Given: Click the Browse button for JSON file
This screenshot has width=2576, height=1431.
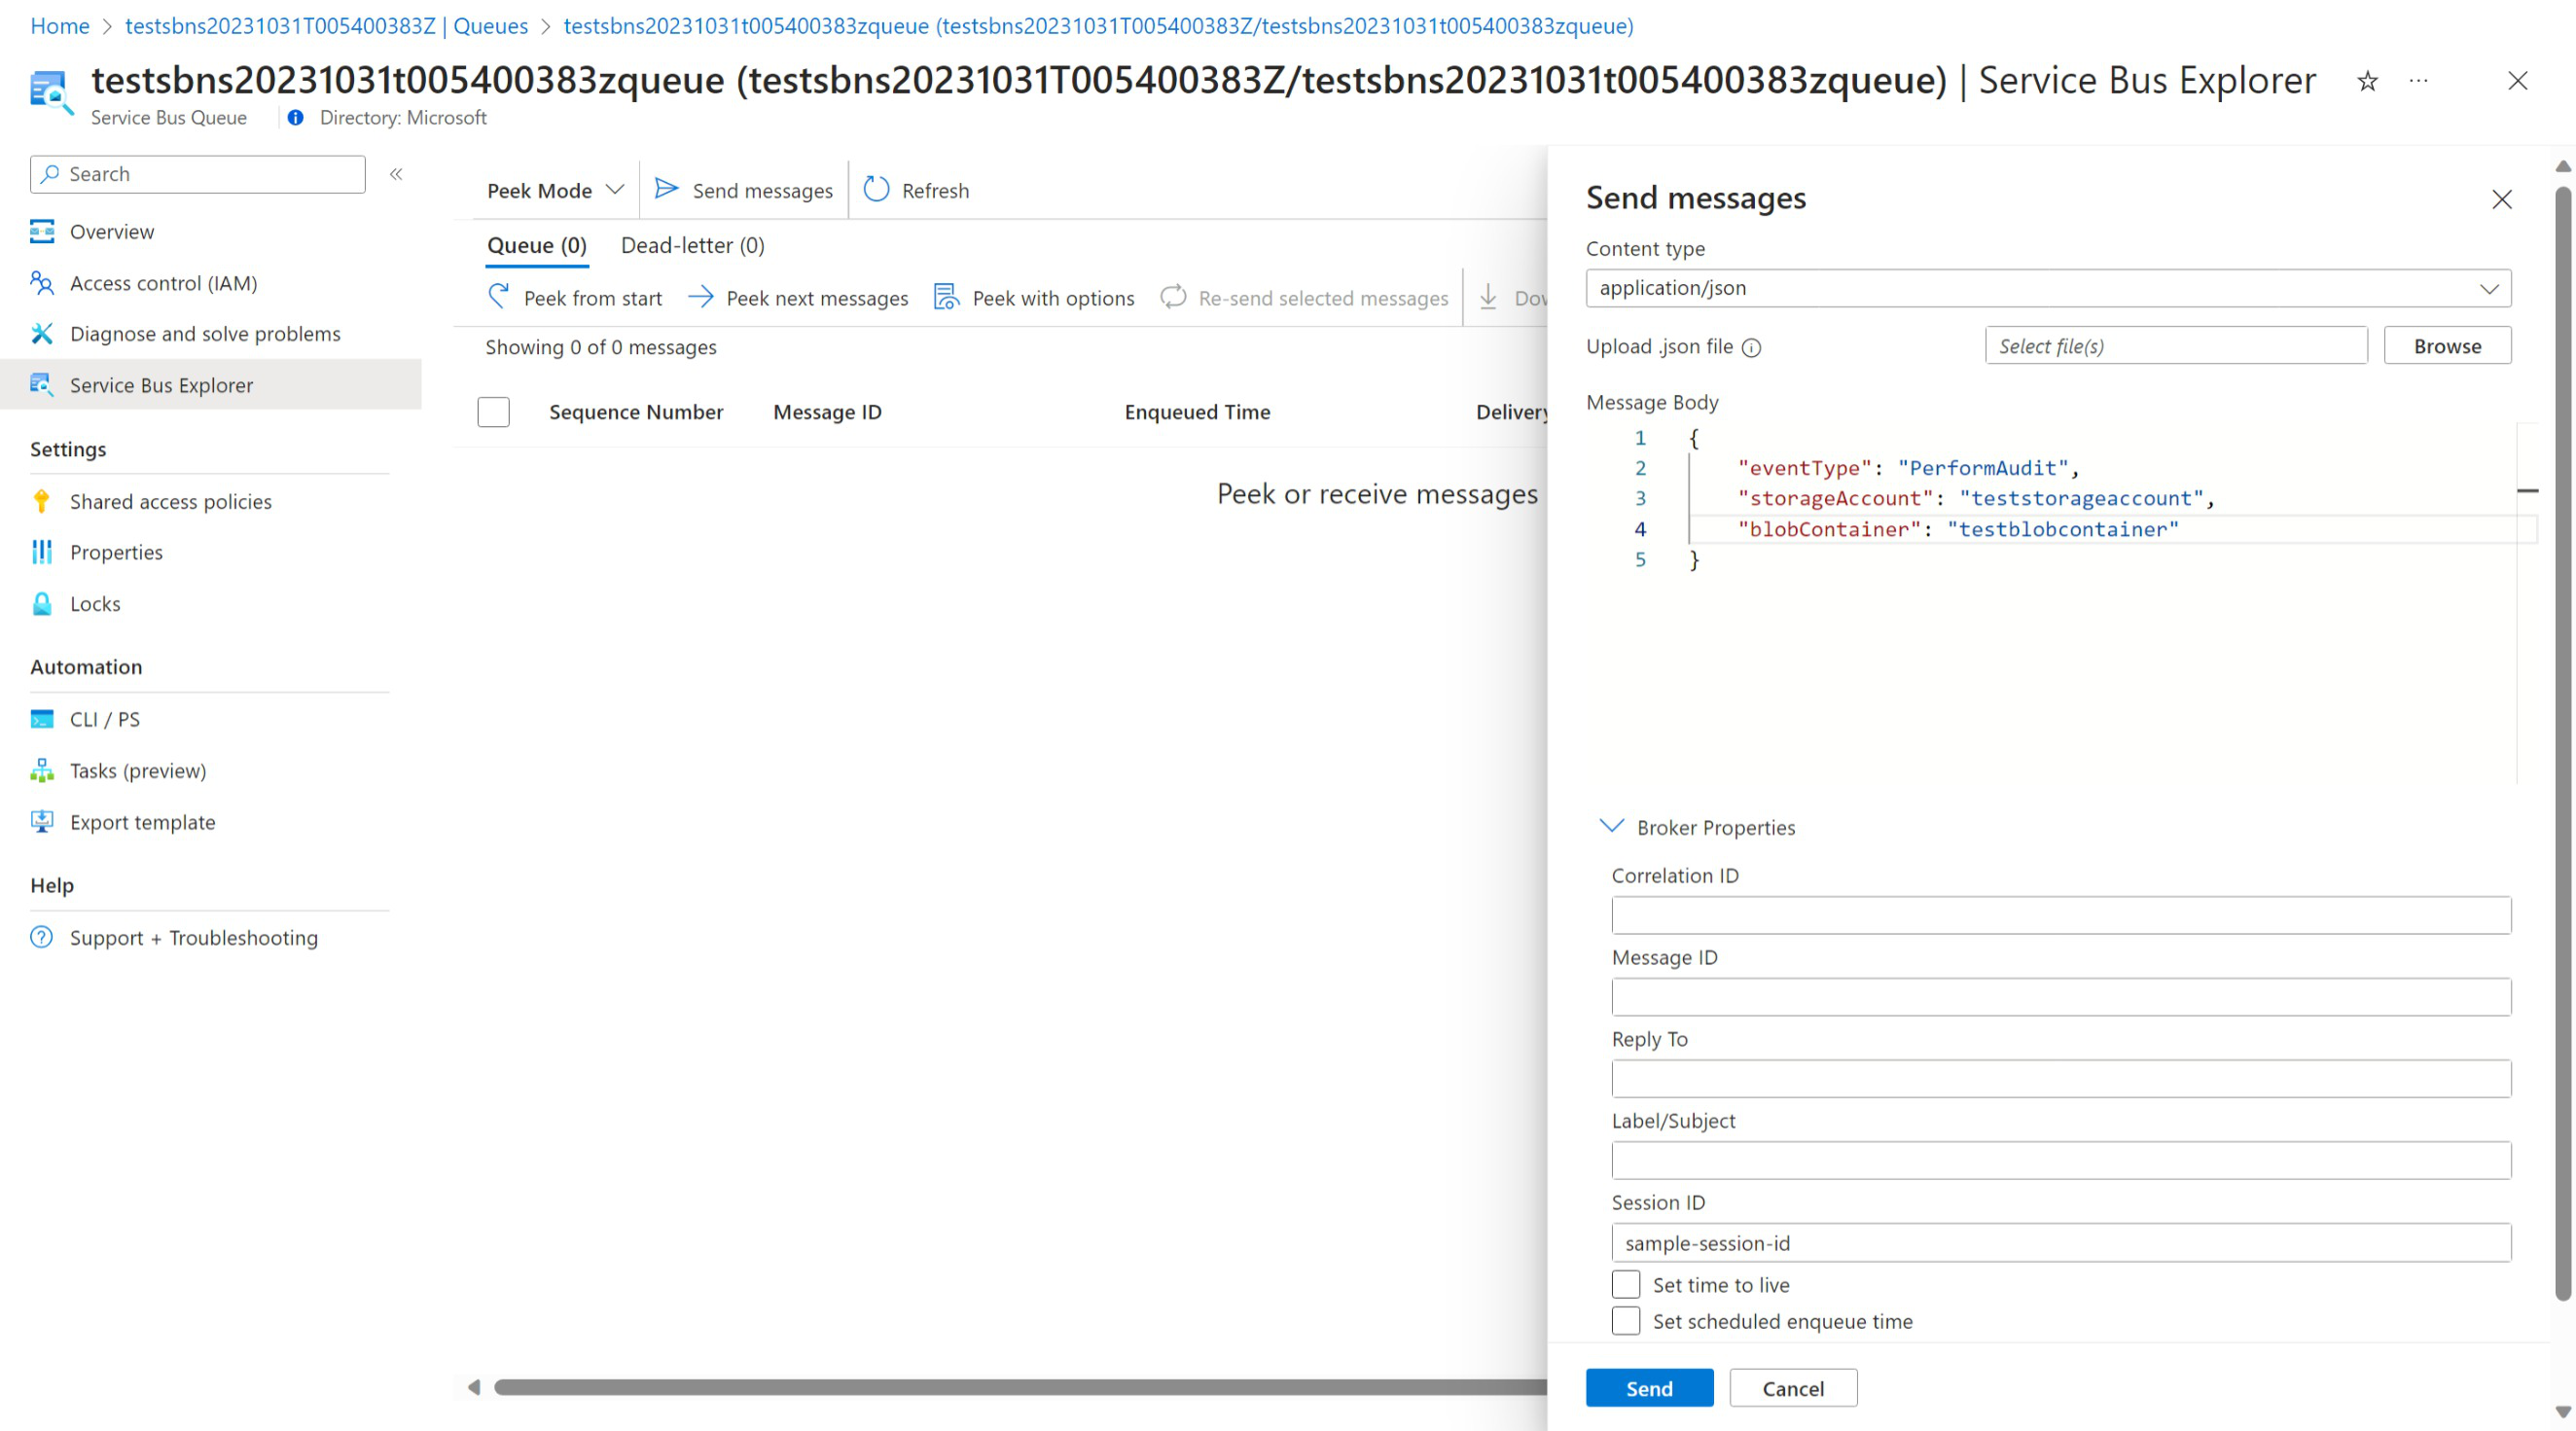Looking at the screenshot, I should point(2448,345).
